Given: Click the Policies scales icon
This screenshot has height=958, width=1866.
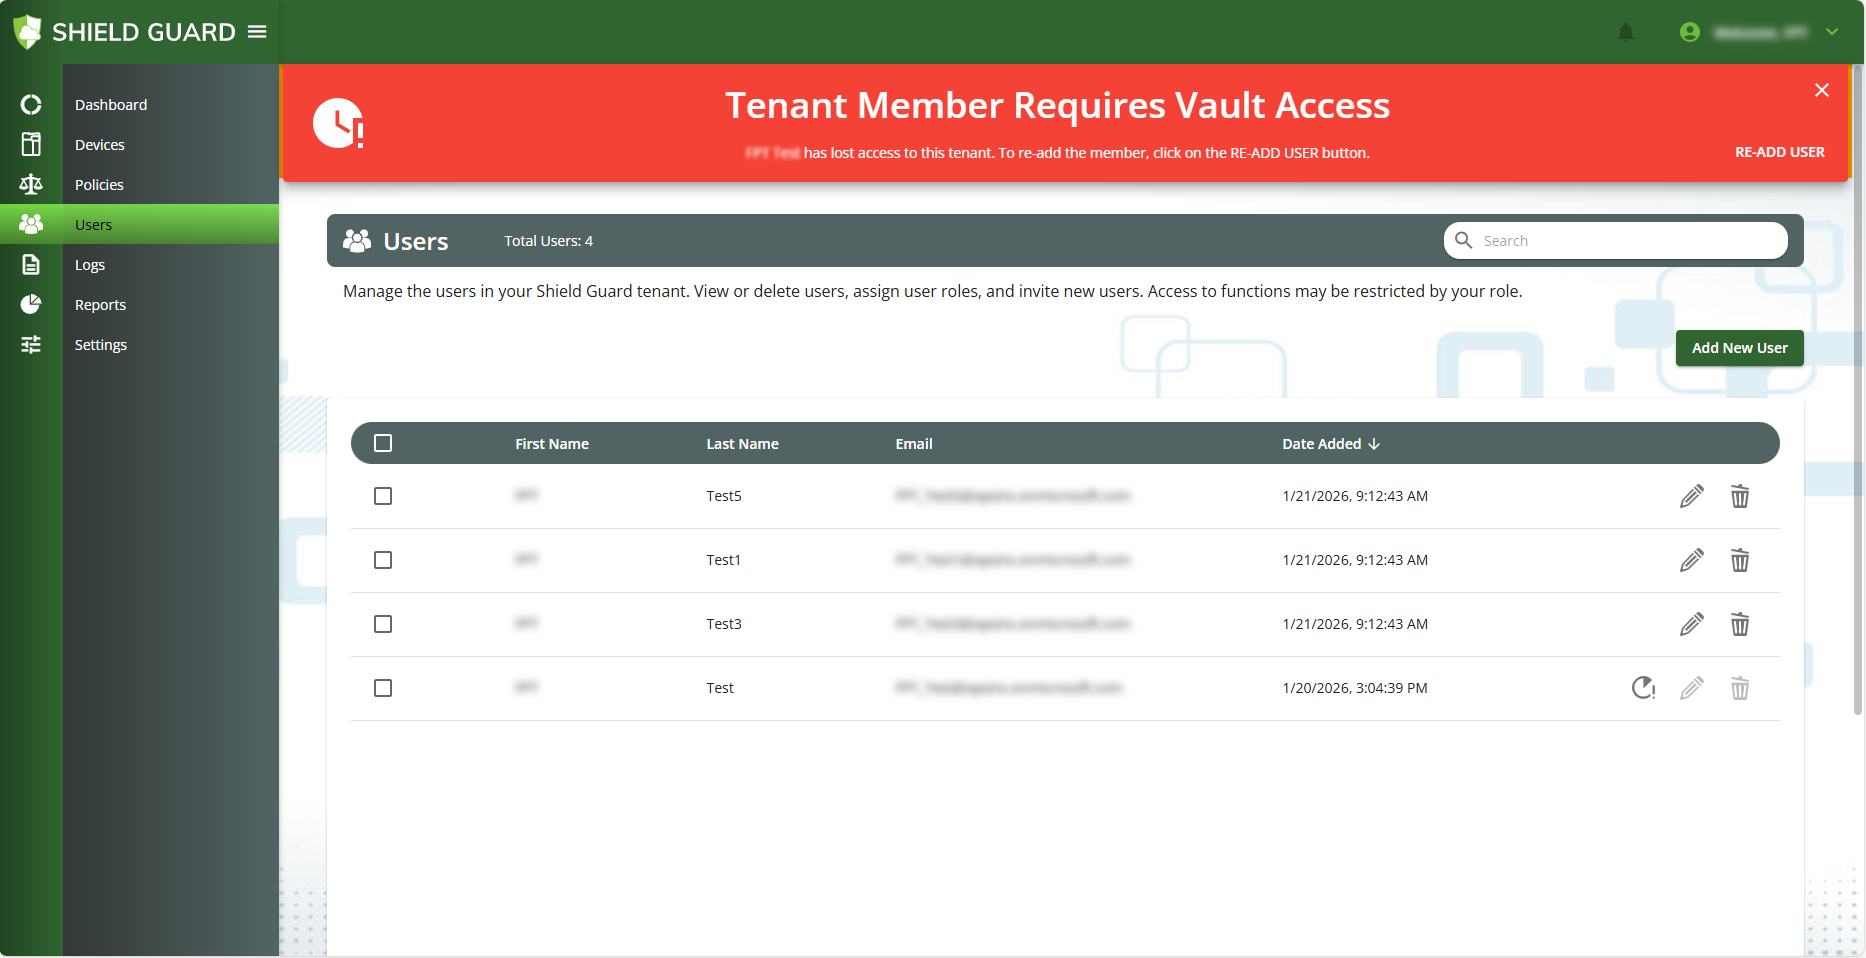Looking at the screenshot, I should (31, 185).
